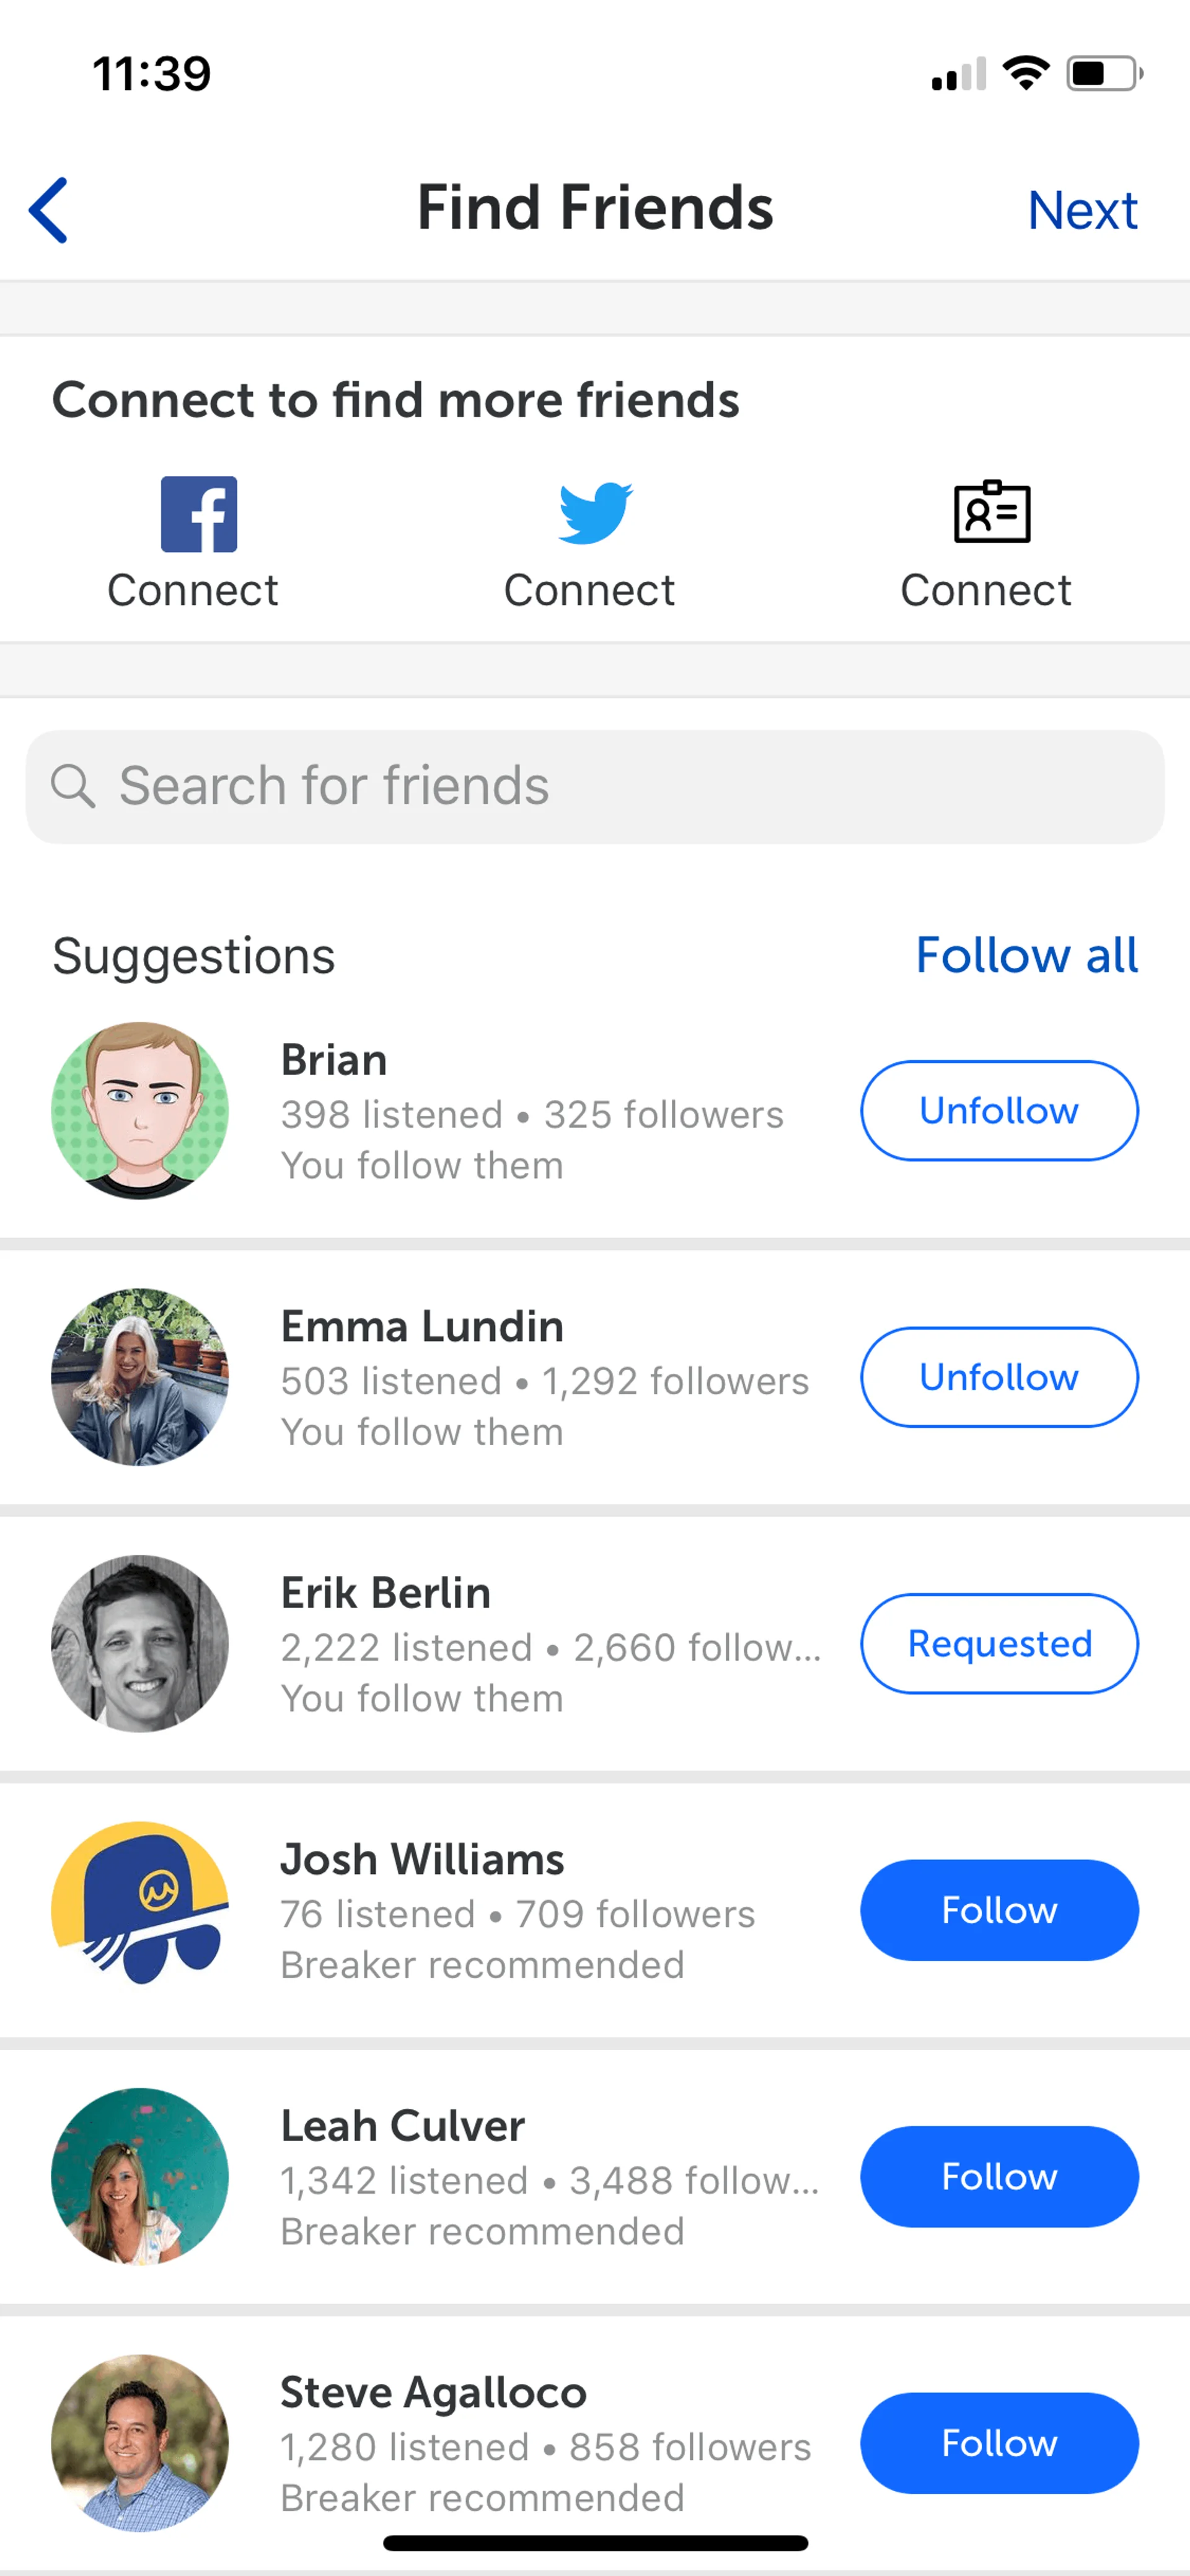Screen dimensions: 1190x2576
Task: Follow Leah Culver
Action: click(998, 2176)
